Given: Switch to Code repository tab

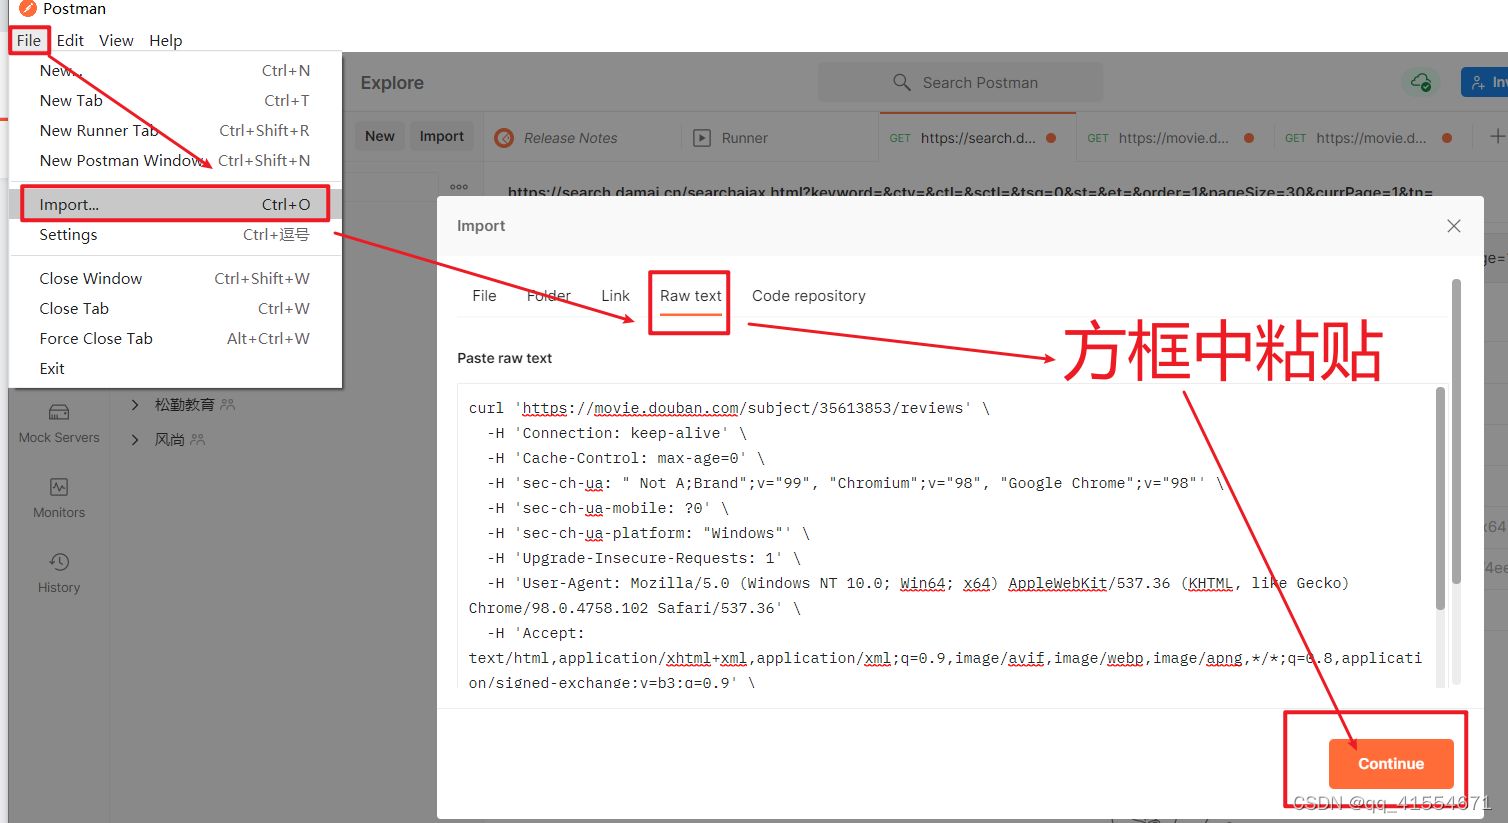Looking at the screenshot, I should coord(808,296).
